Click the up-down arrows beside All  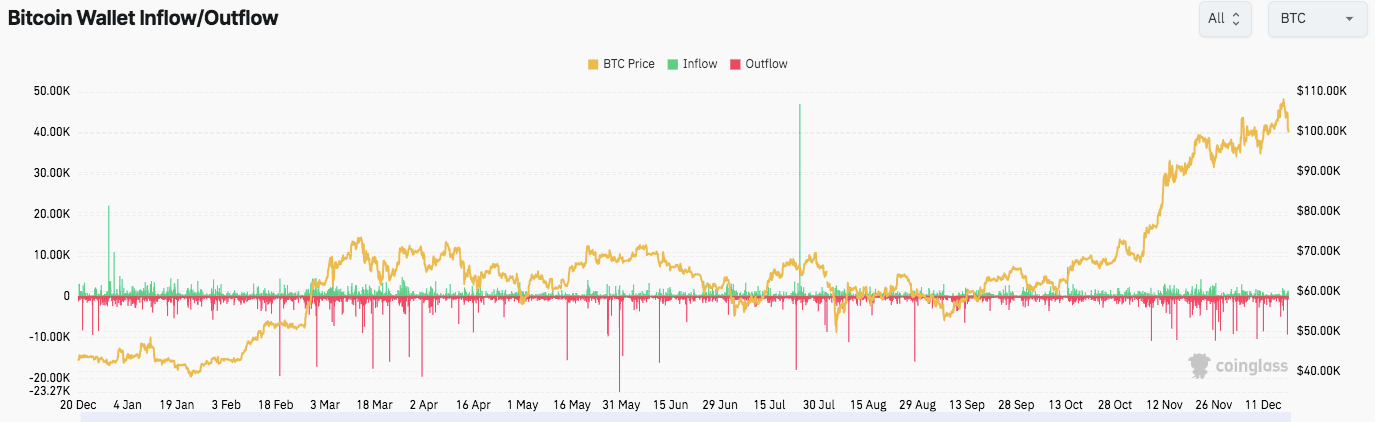pyautogui.click(x=1236, y=18)
